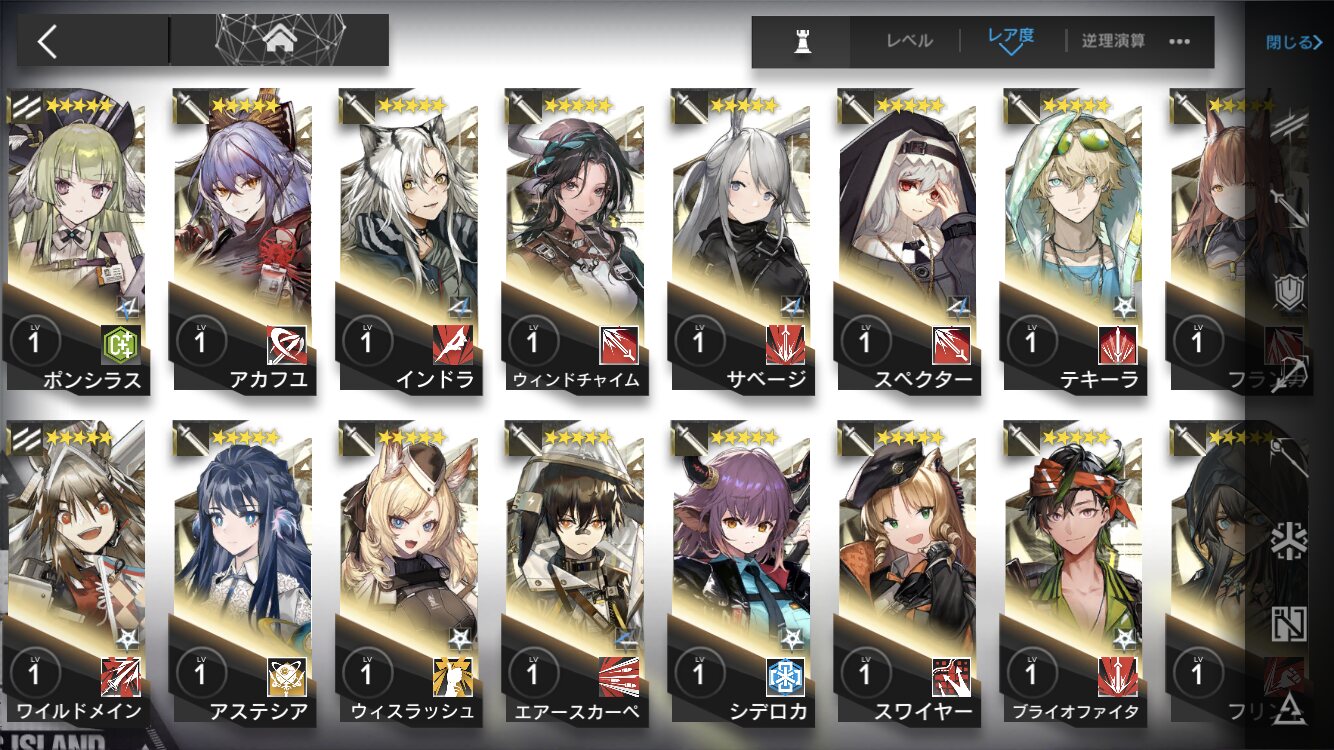Viewport: 1334px width, 750px height.
Task: Open the テキーラ operator card
Action: point(1073,240)
